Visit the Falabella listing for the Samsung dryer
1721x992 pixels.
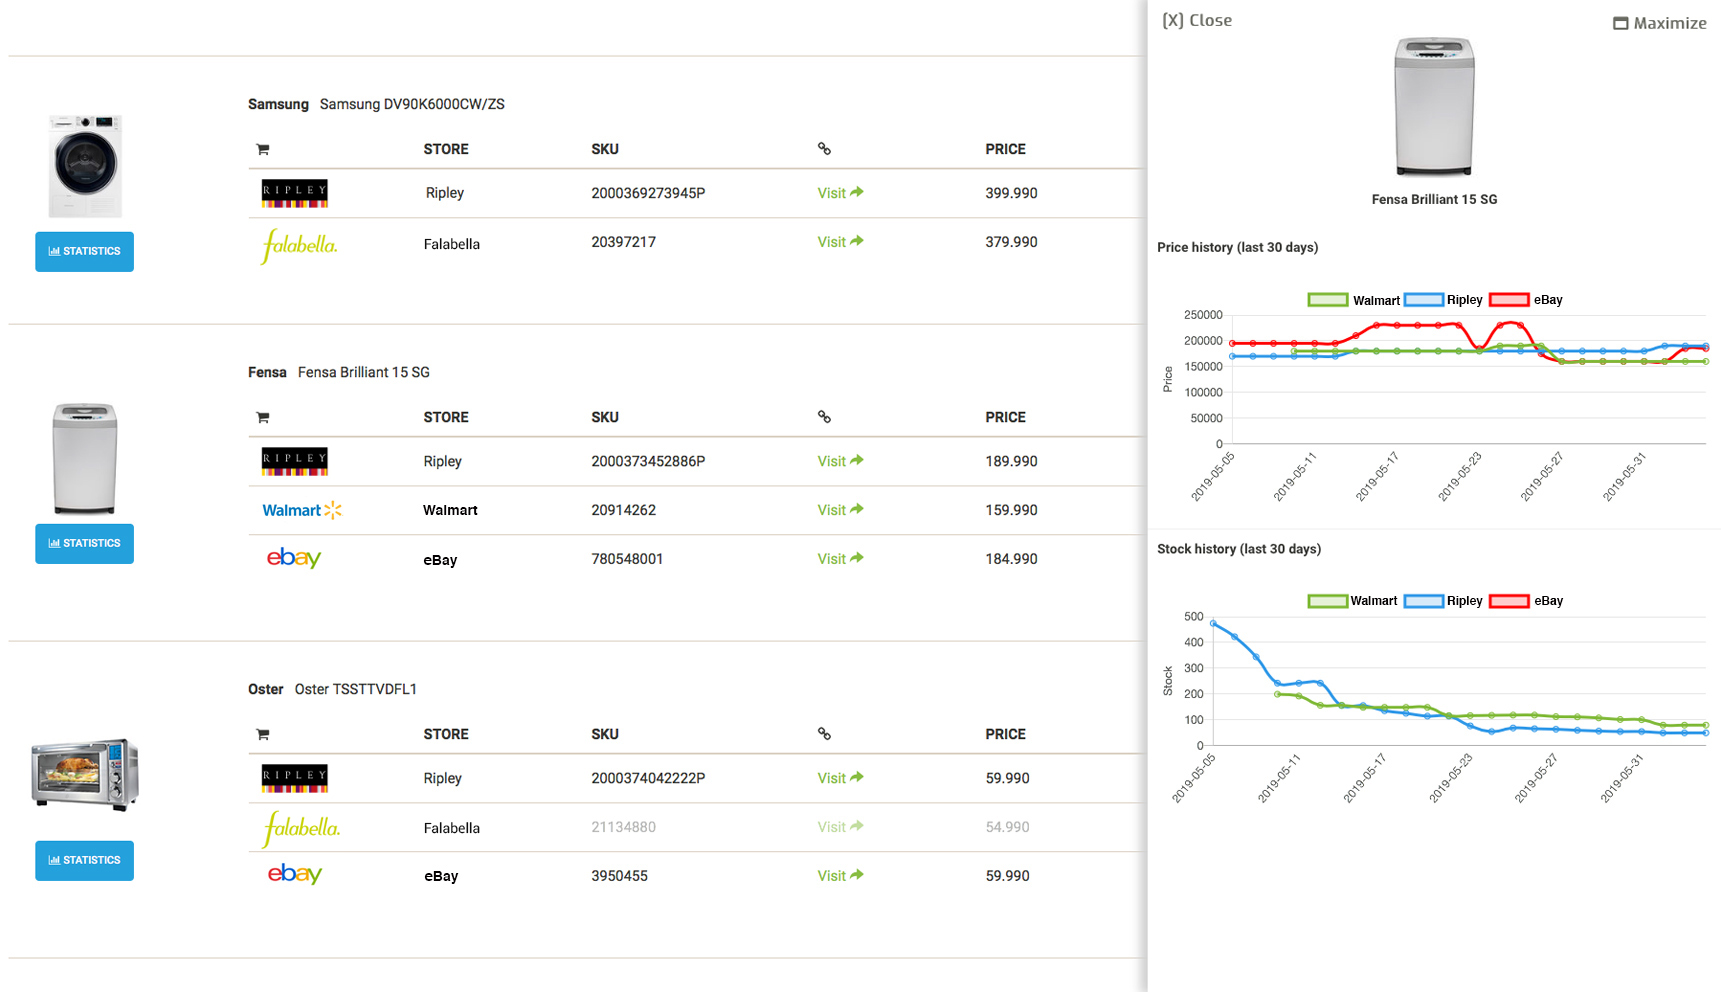[839, 242]
